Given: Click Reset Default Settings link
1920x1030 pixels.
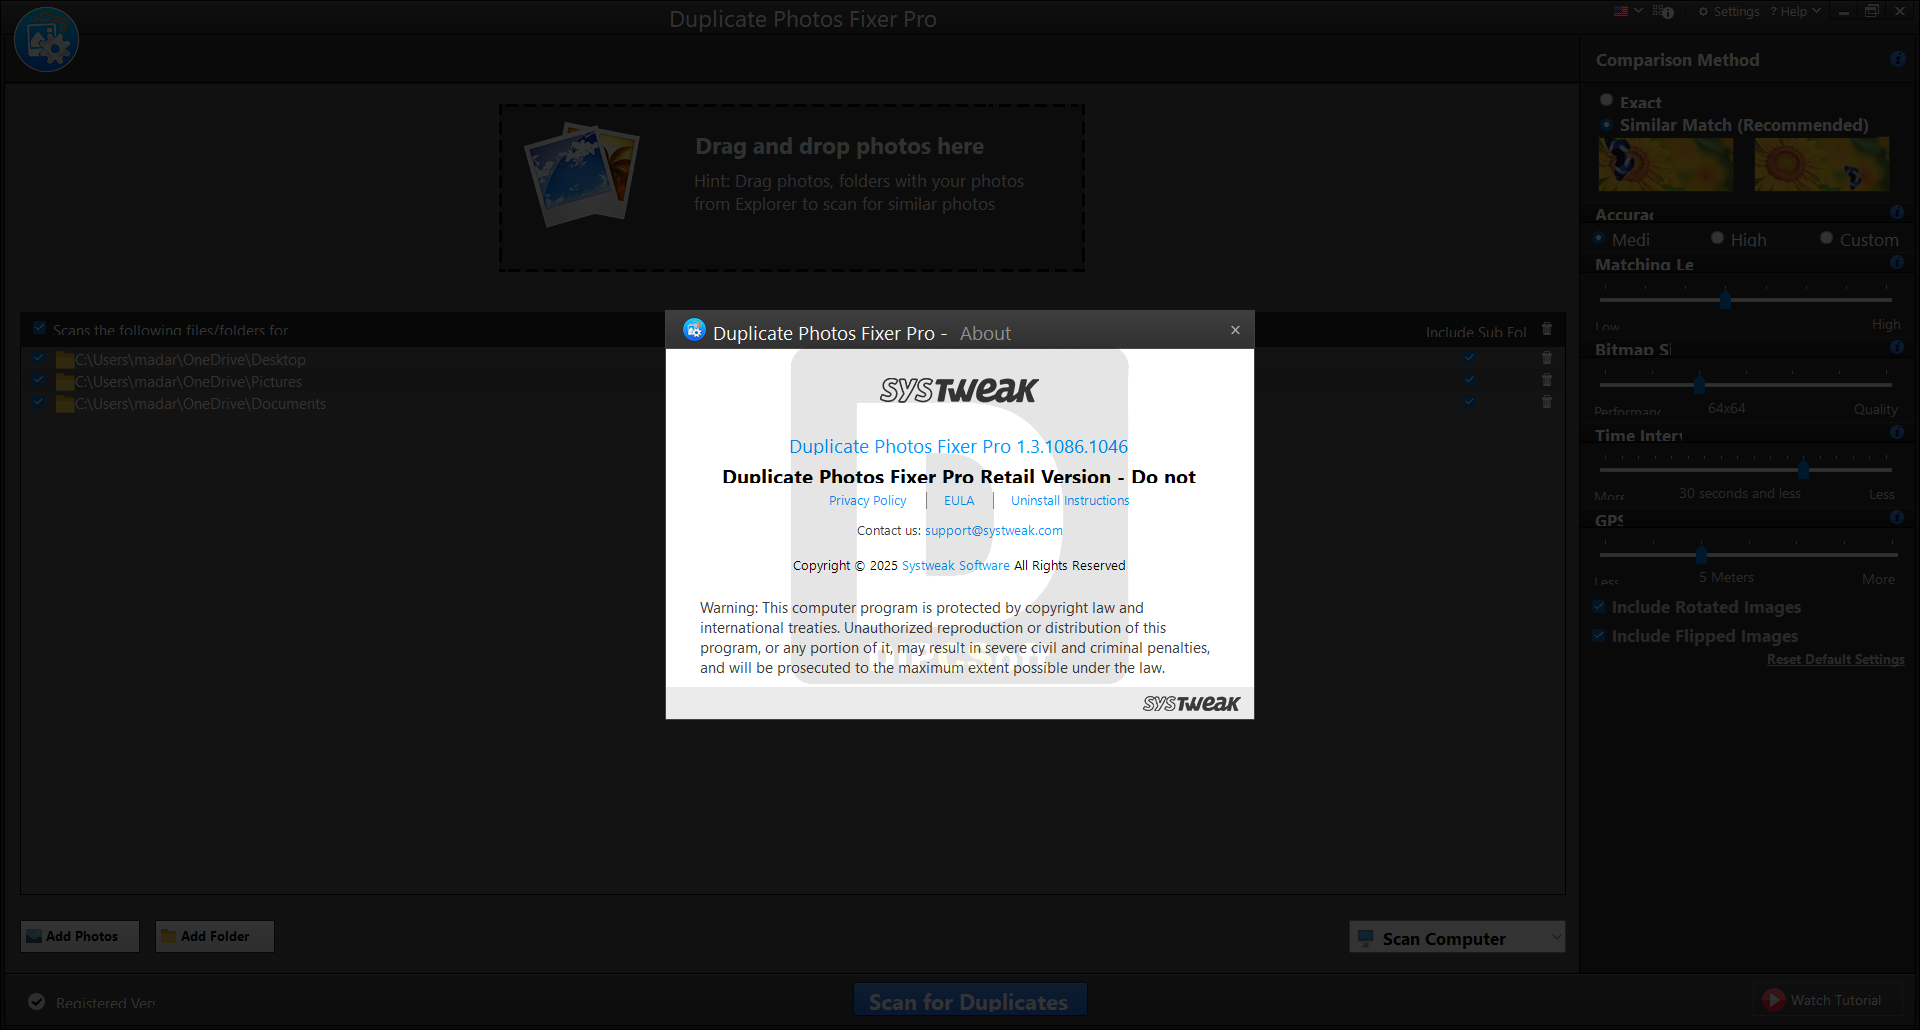Looking at the screenshot, I should tap(1835, 660).
